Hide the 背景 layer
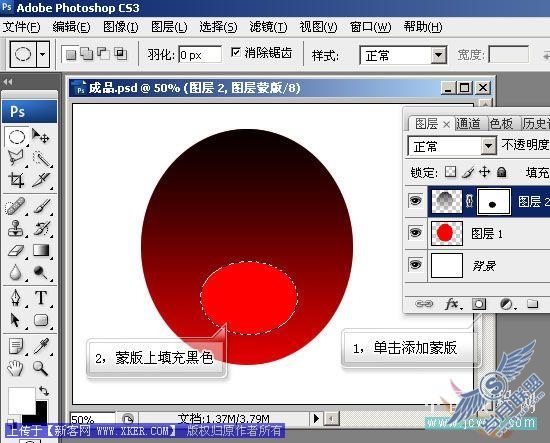The height and width of the screenshot is (443, 550). point(416,264)
